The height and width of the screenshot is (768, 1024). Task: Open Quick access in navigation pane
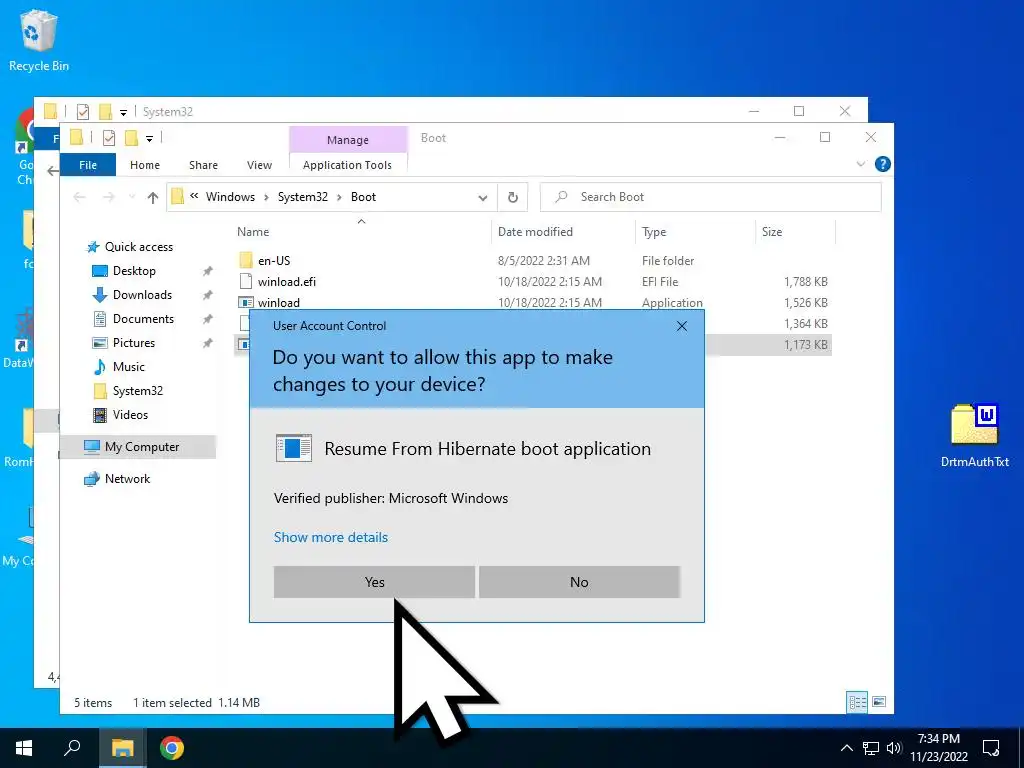click(x=138, y=247)
